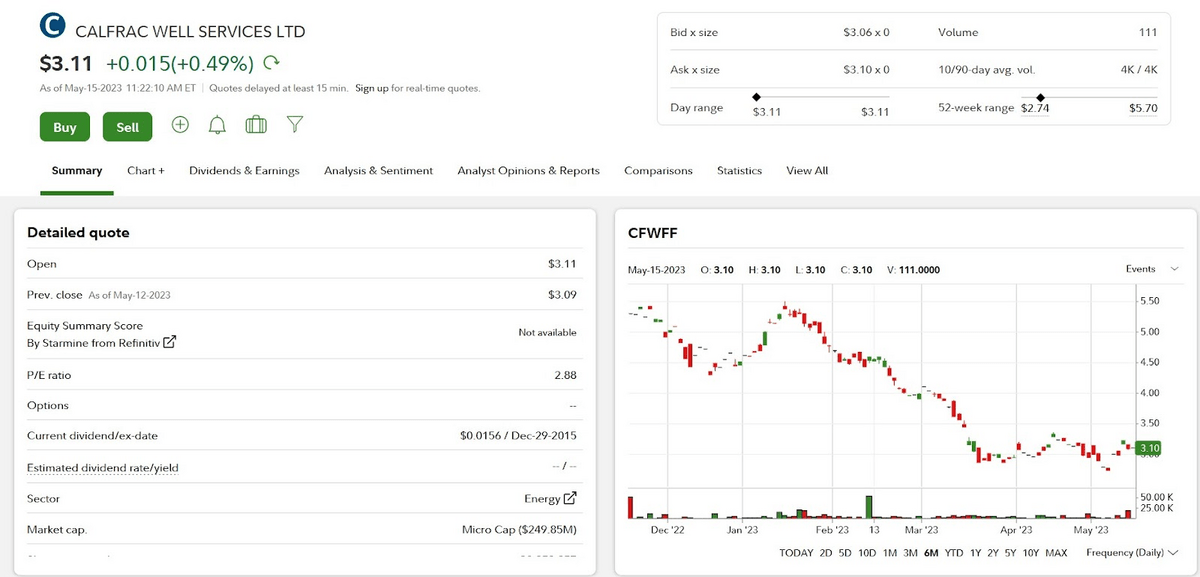
Task: Set chart range to 2Y
Action: (x=993, y=553)
